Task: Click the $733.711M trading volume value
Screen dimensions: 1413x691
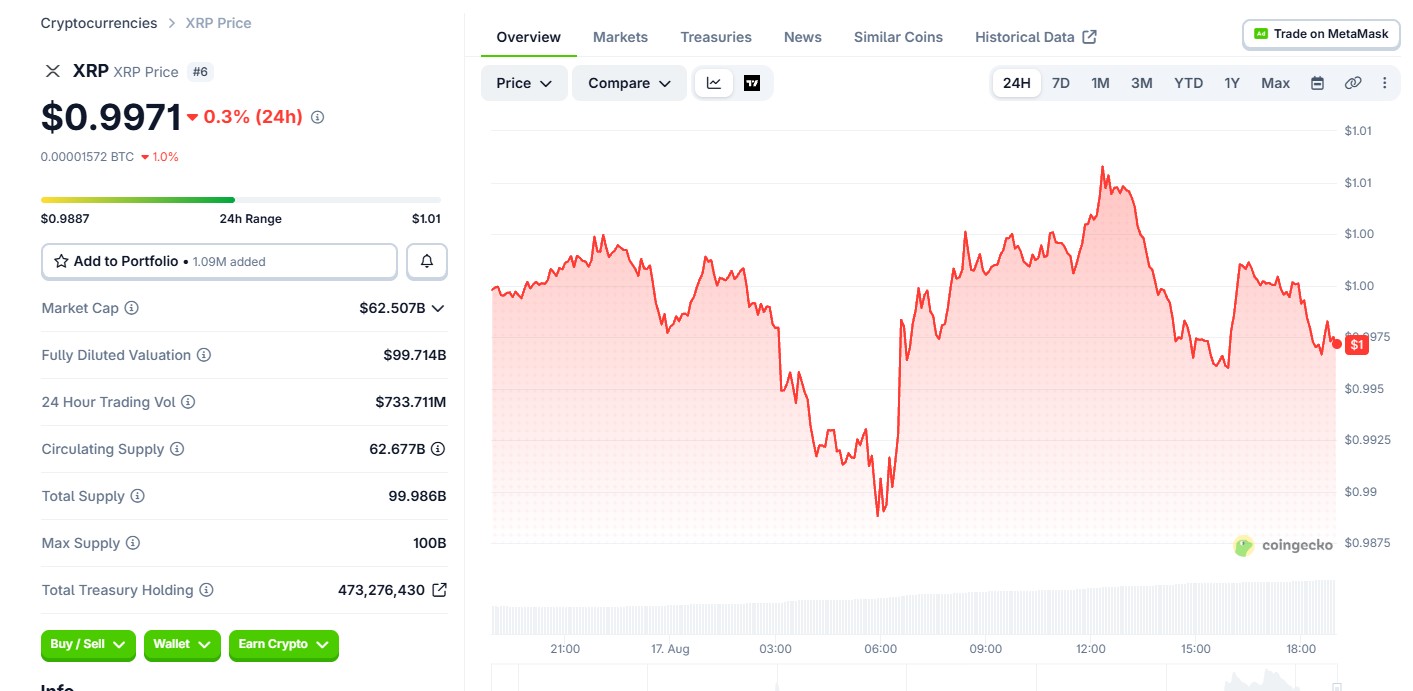Action: [411, 402]
